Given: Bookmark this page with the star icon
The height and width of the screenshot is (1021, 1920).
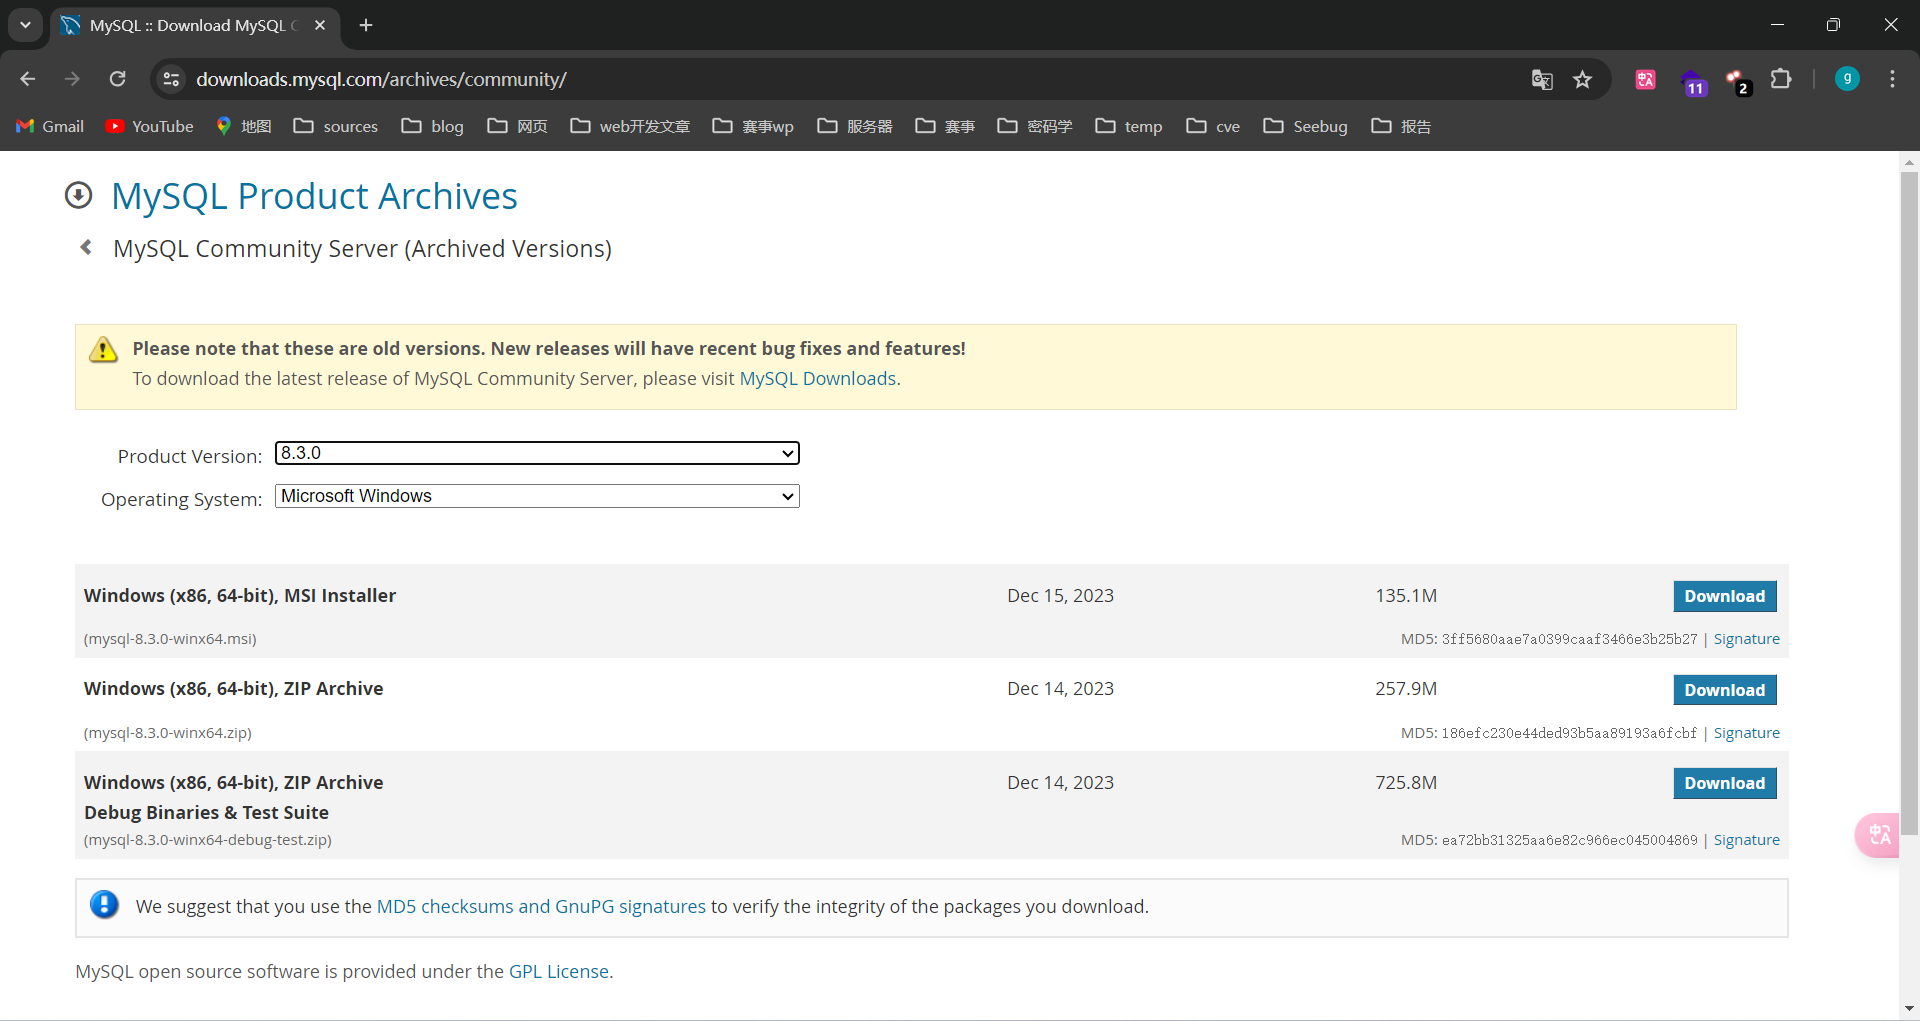Looking at the screenshot, I should click(x=1582, y=79).
